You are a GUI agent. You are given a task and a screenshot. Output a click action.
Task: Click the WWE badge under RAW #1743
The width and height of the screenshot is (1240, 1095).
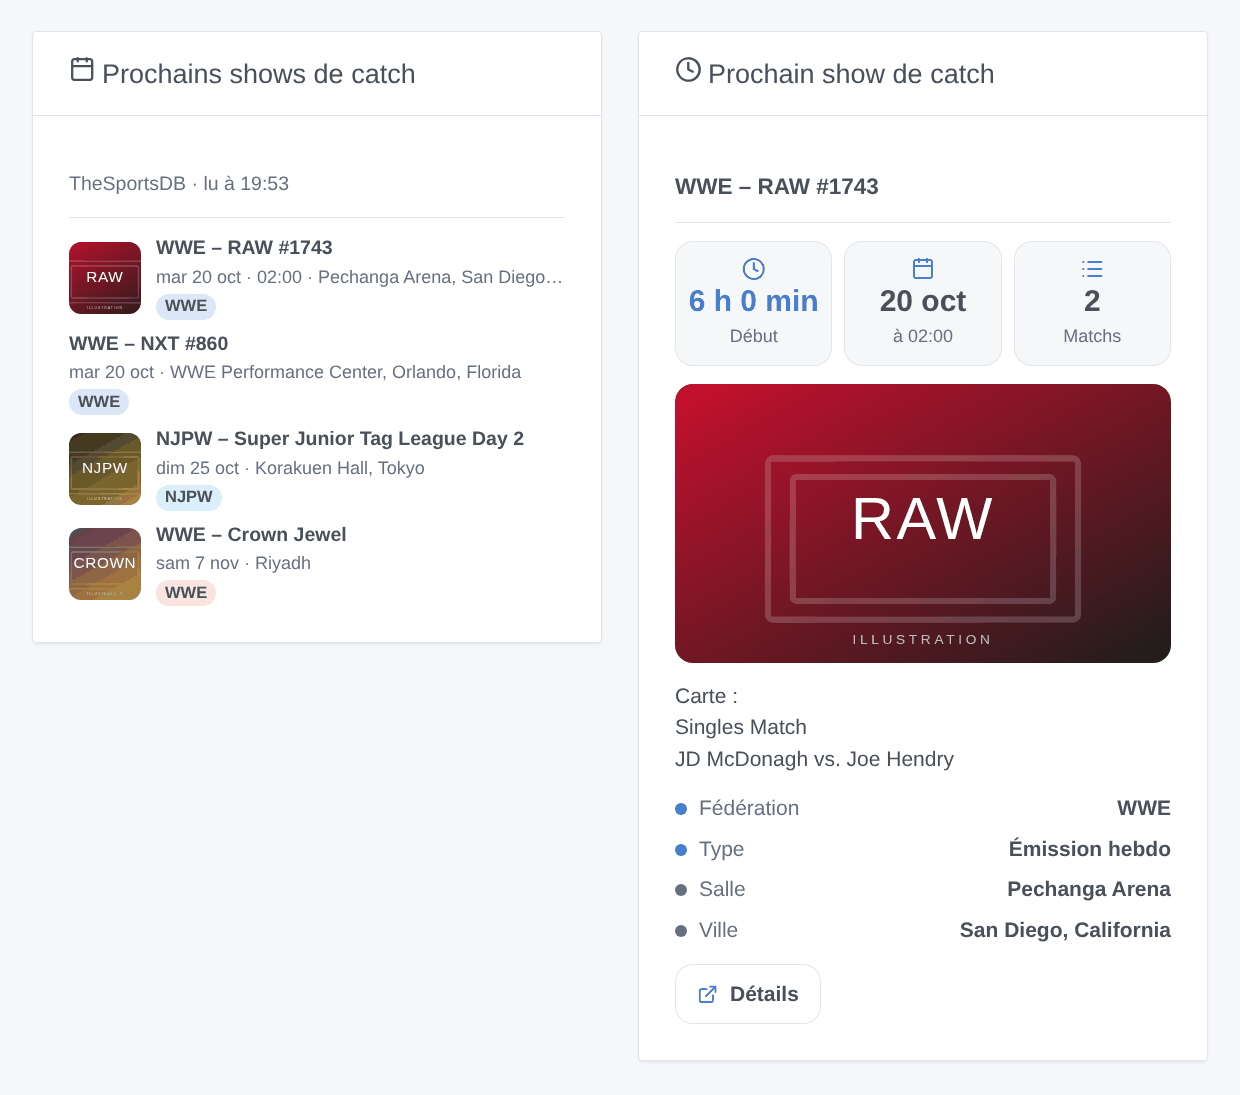click(x=186, y=306)
